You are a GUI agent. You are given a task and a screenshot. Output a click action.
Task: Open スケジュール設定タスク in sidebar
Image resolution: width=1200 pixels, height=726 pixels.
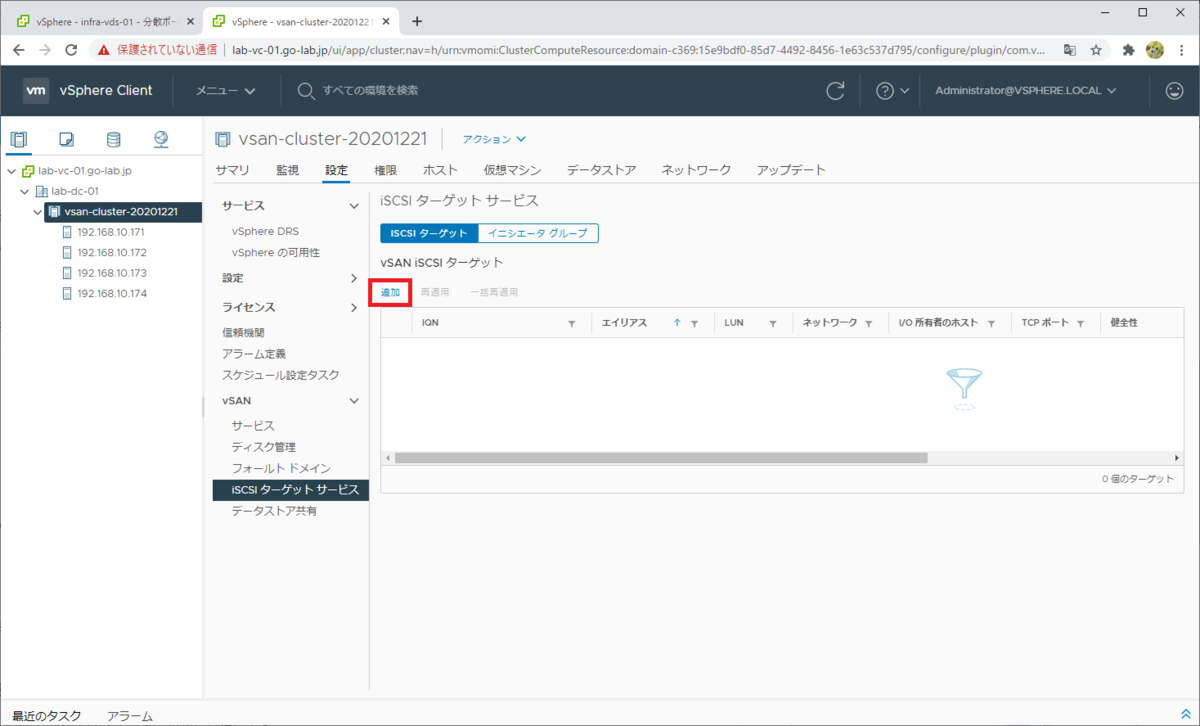pyautogui.click(x=280, y=375)
